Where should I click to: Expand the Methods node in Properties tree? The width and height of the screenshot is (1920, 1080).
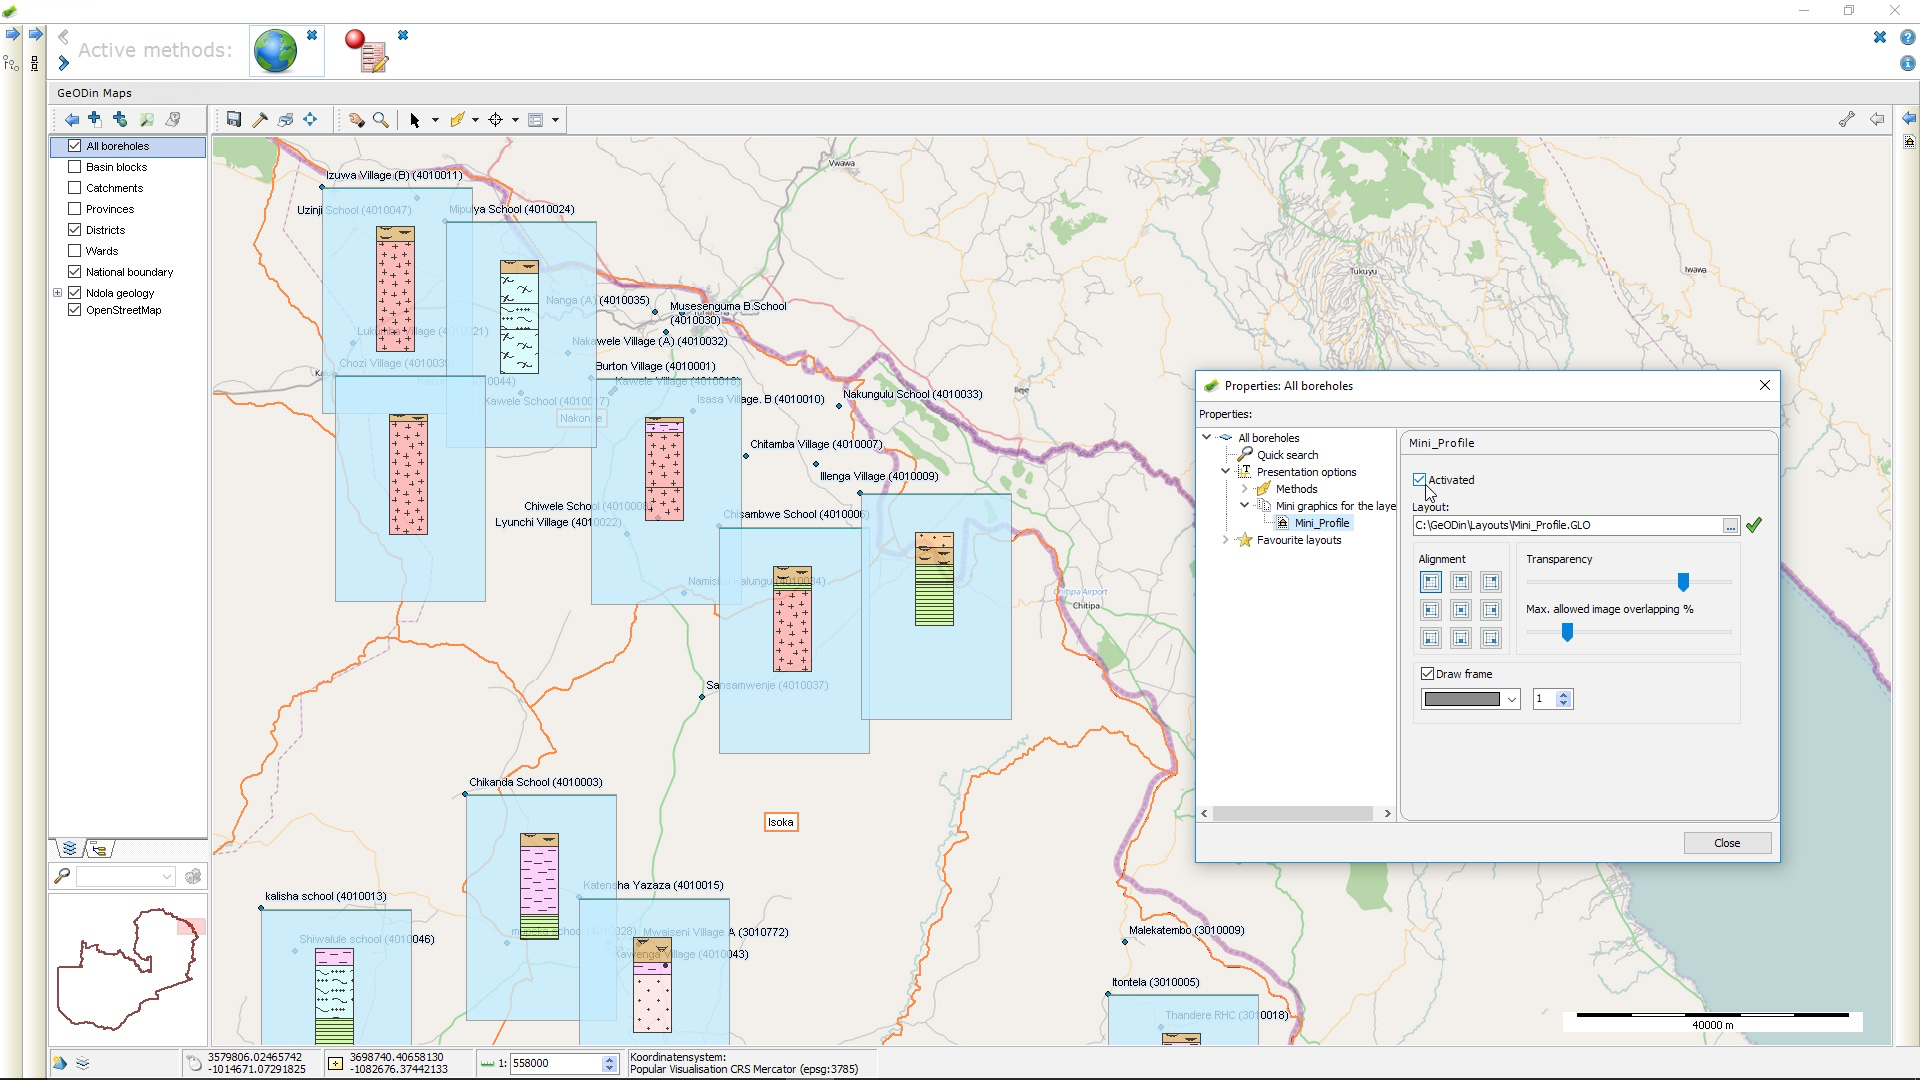pos(1246,488)
